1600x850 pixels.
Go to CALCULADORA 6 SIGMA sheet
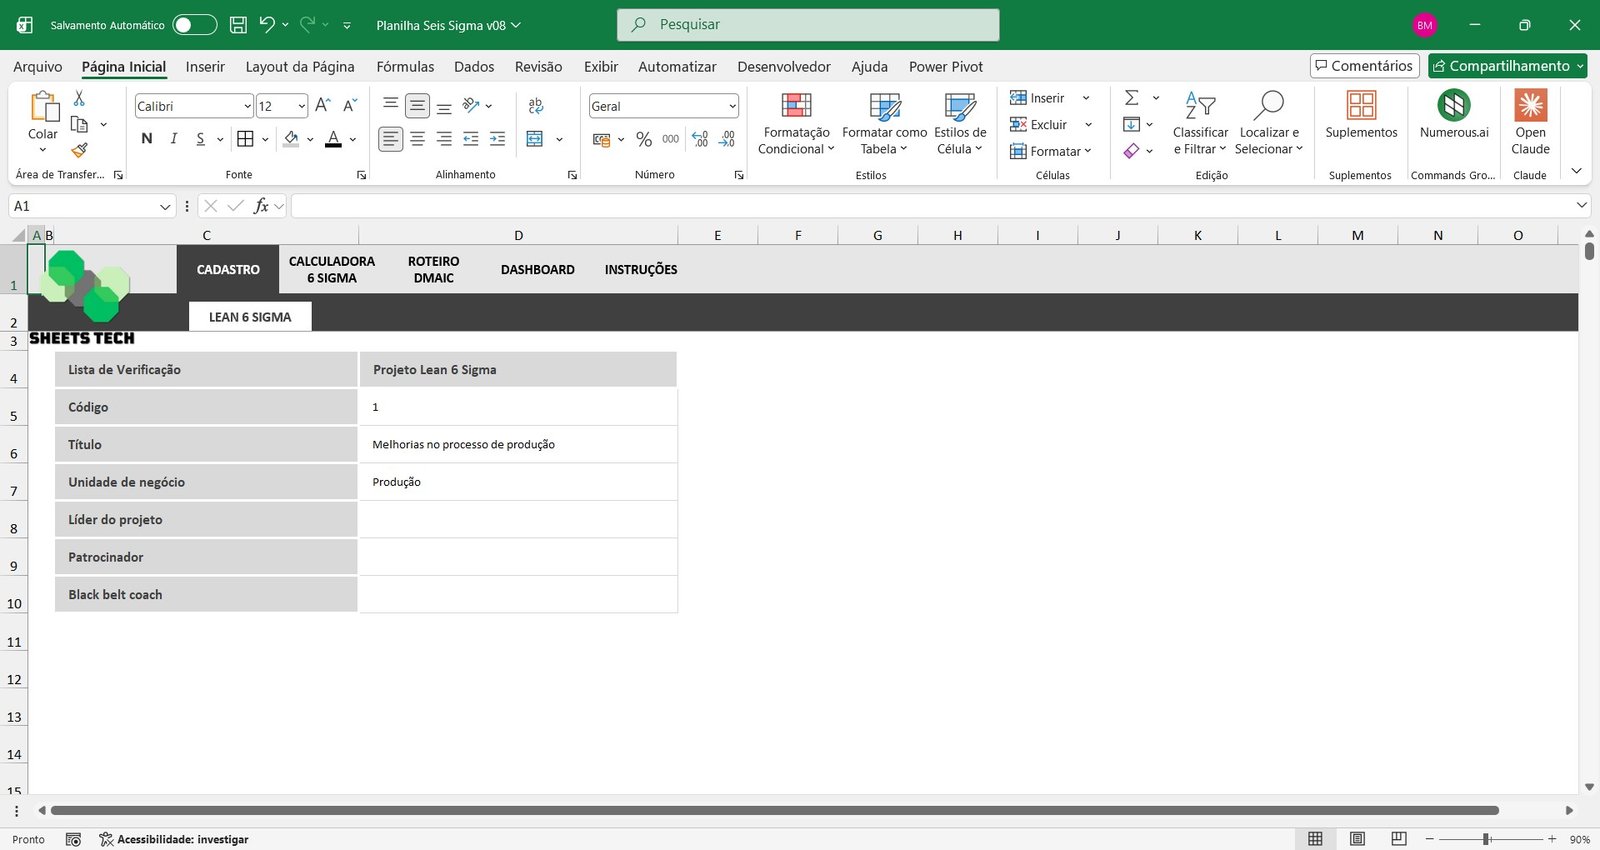point(332,269)
